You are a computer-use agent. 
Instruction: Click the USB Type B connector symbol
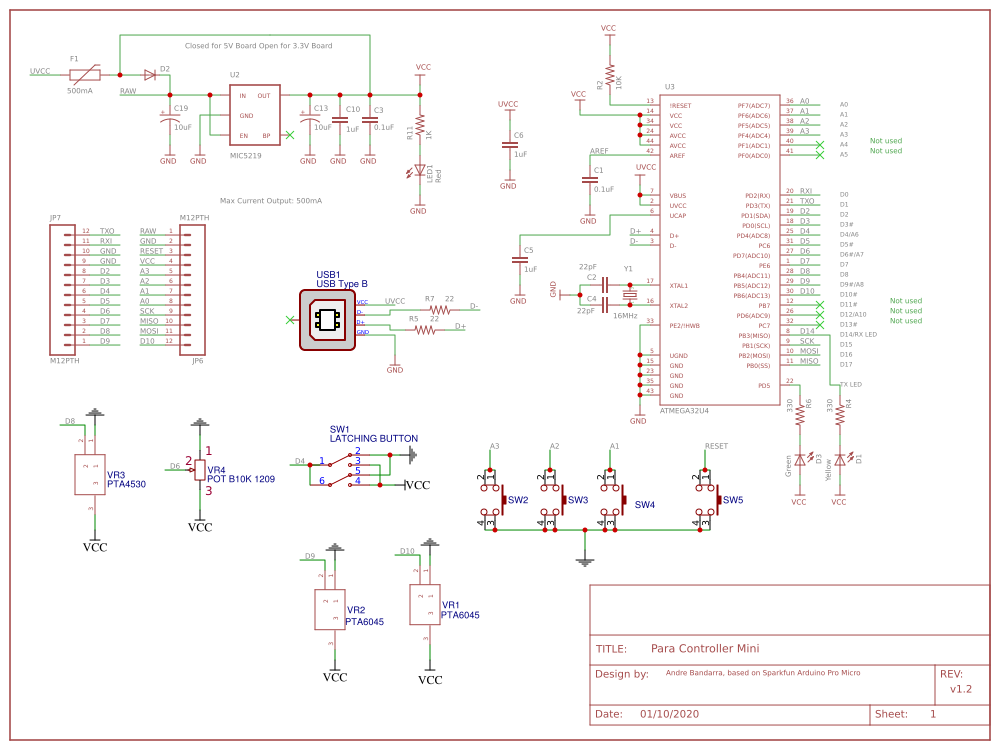[x=327, y=320]
